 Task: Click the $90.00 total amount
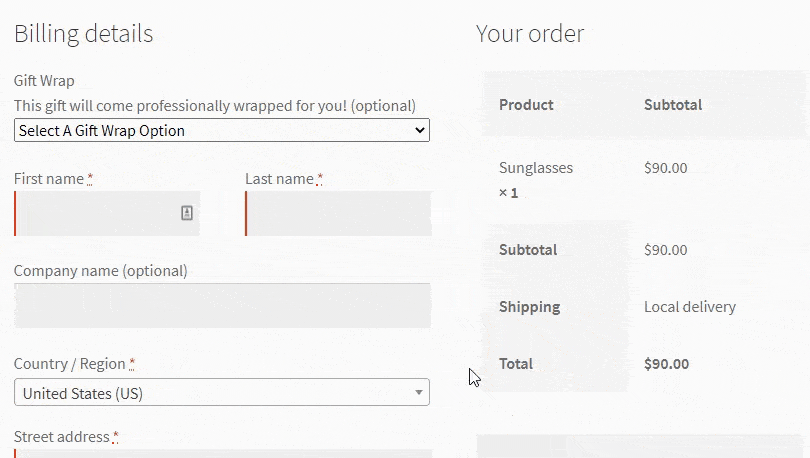point(666,364)
